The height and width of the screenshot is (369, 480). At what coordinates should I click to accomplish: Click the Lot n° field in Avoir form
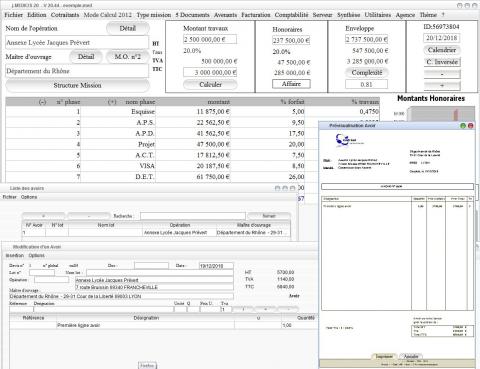click(x=42, y=273)
